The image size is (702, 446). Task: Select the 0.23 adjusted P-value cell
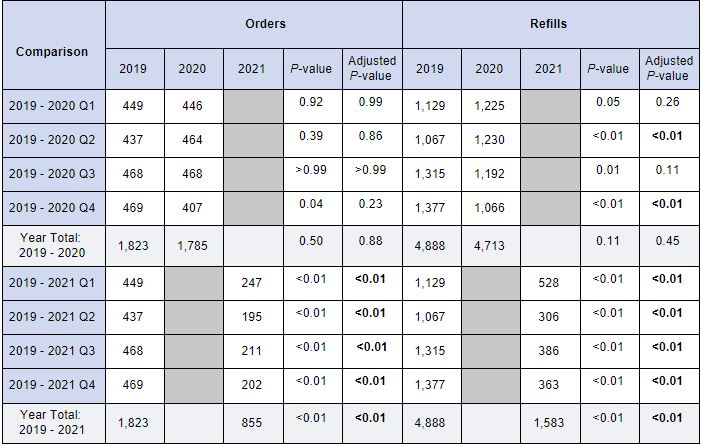coord(371,204)
